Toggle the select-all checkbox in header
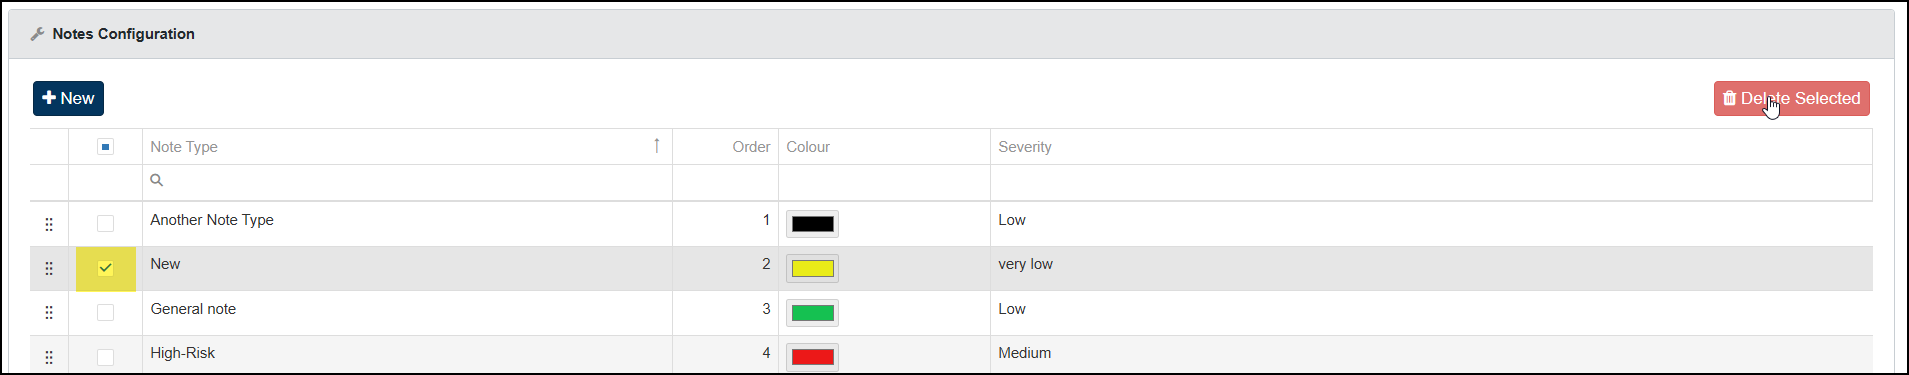1909x375 pixels. coord(105,147)
